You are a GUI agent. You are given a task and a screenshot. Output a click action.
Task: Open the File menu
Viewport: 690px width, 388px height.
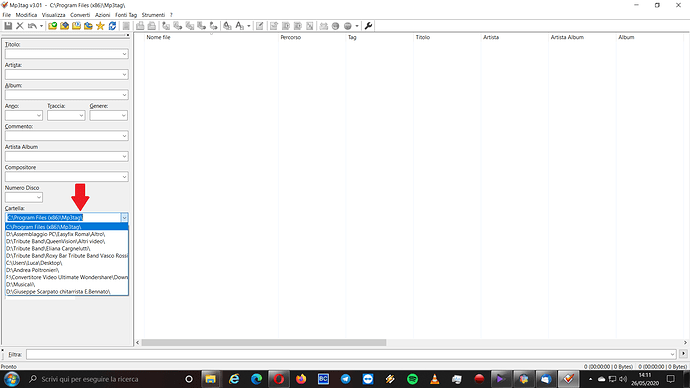[x=7, y=15]
